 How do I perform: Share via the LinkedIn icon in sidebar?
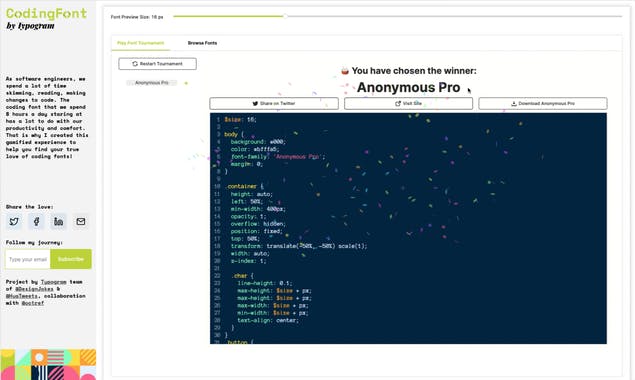[59, 222]
